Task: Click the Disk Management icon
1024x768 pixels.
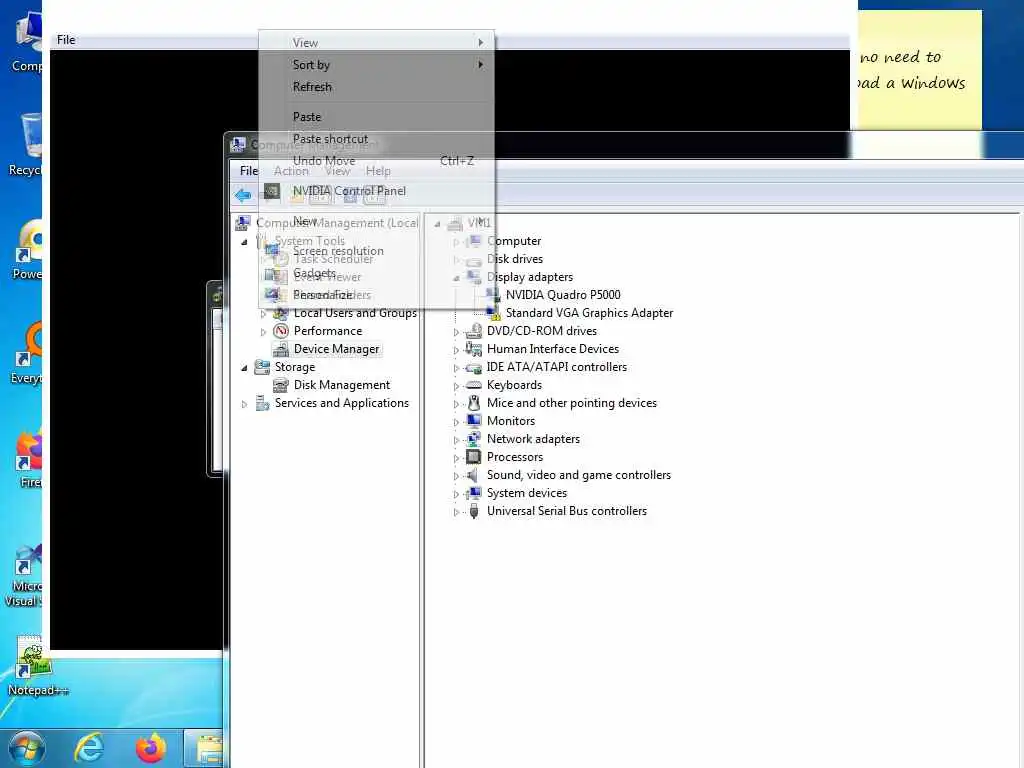Action: 281,385
